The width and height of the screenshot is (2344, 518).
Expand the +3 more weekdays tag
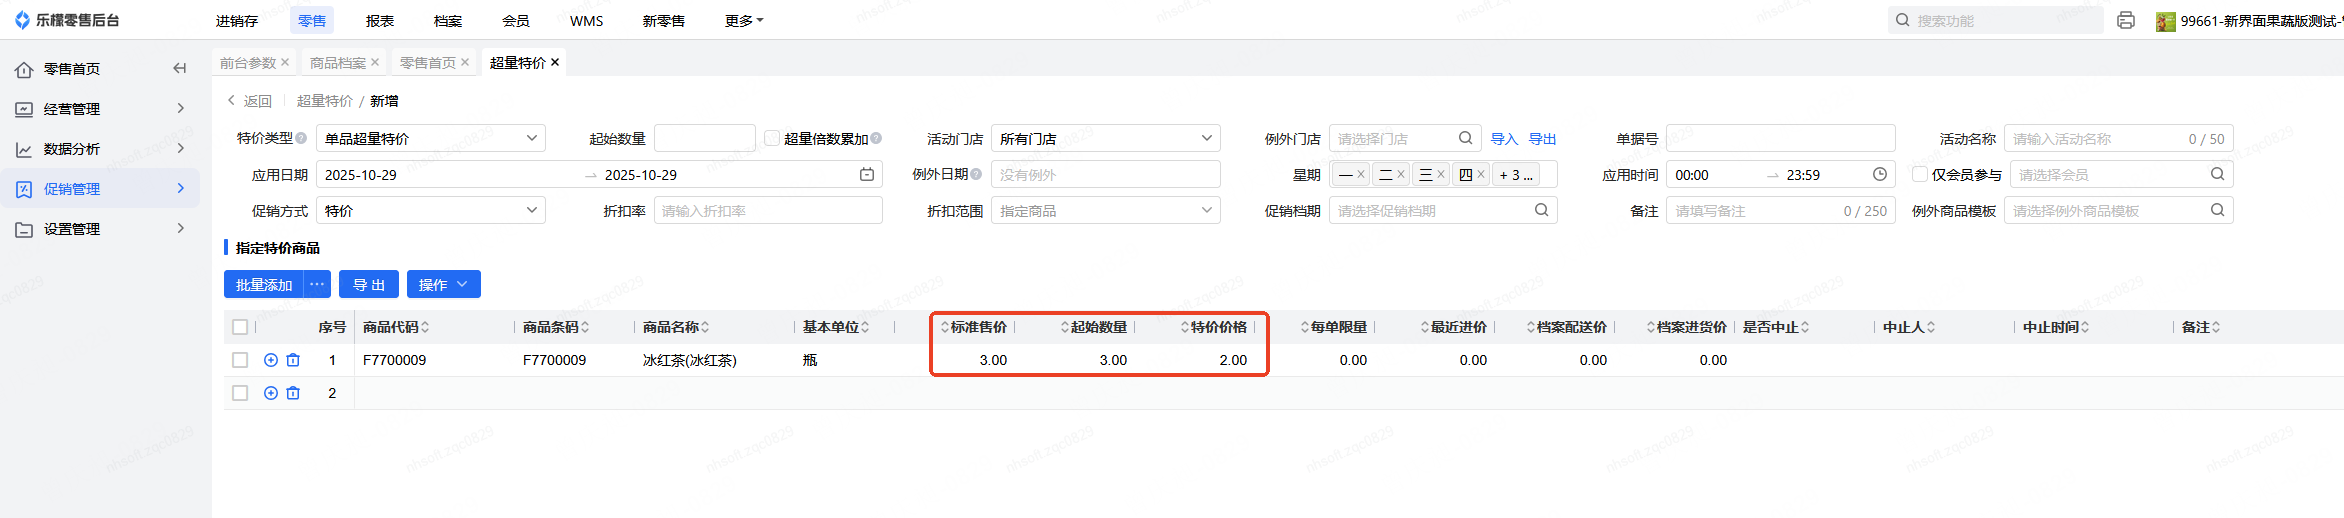click(x=1516, y=174)
